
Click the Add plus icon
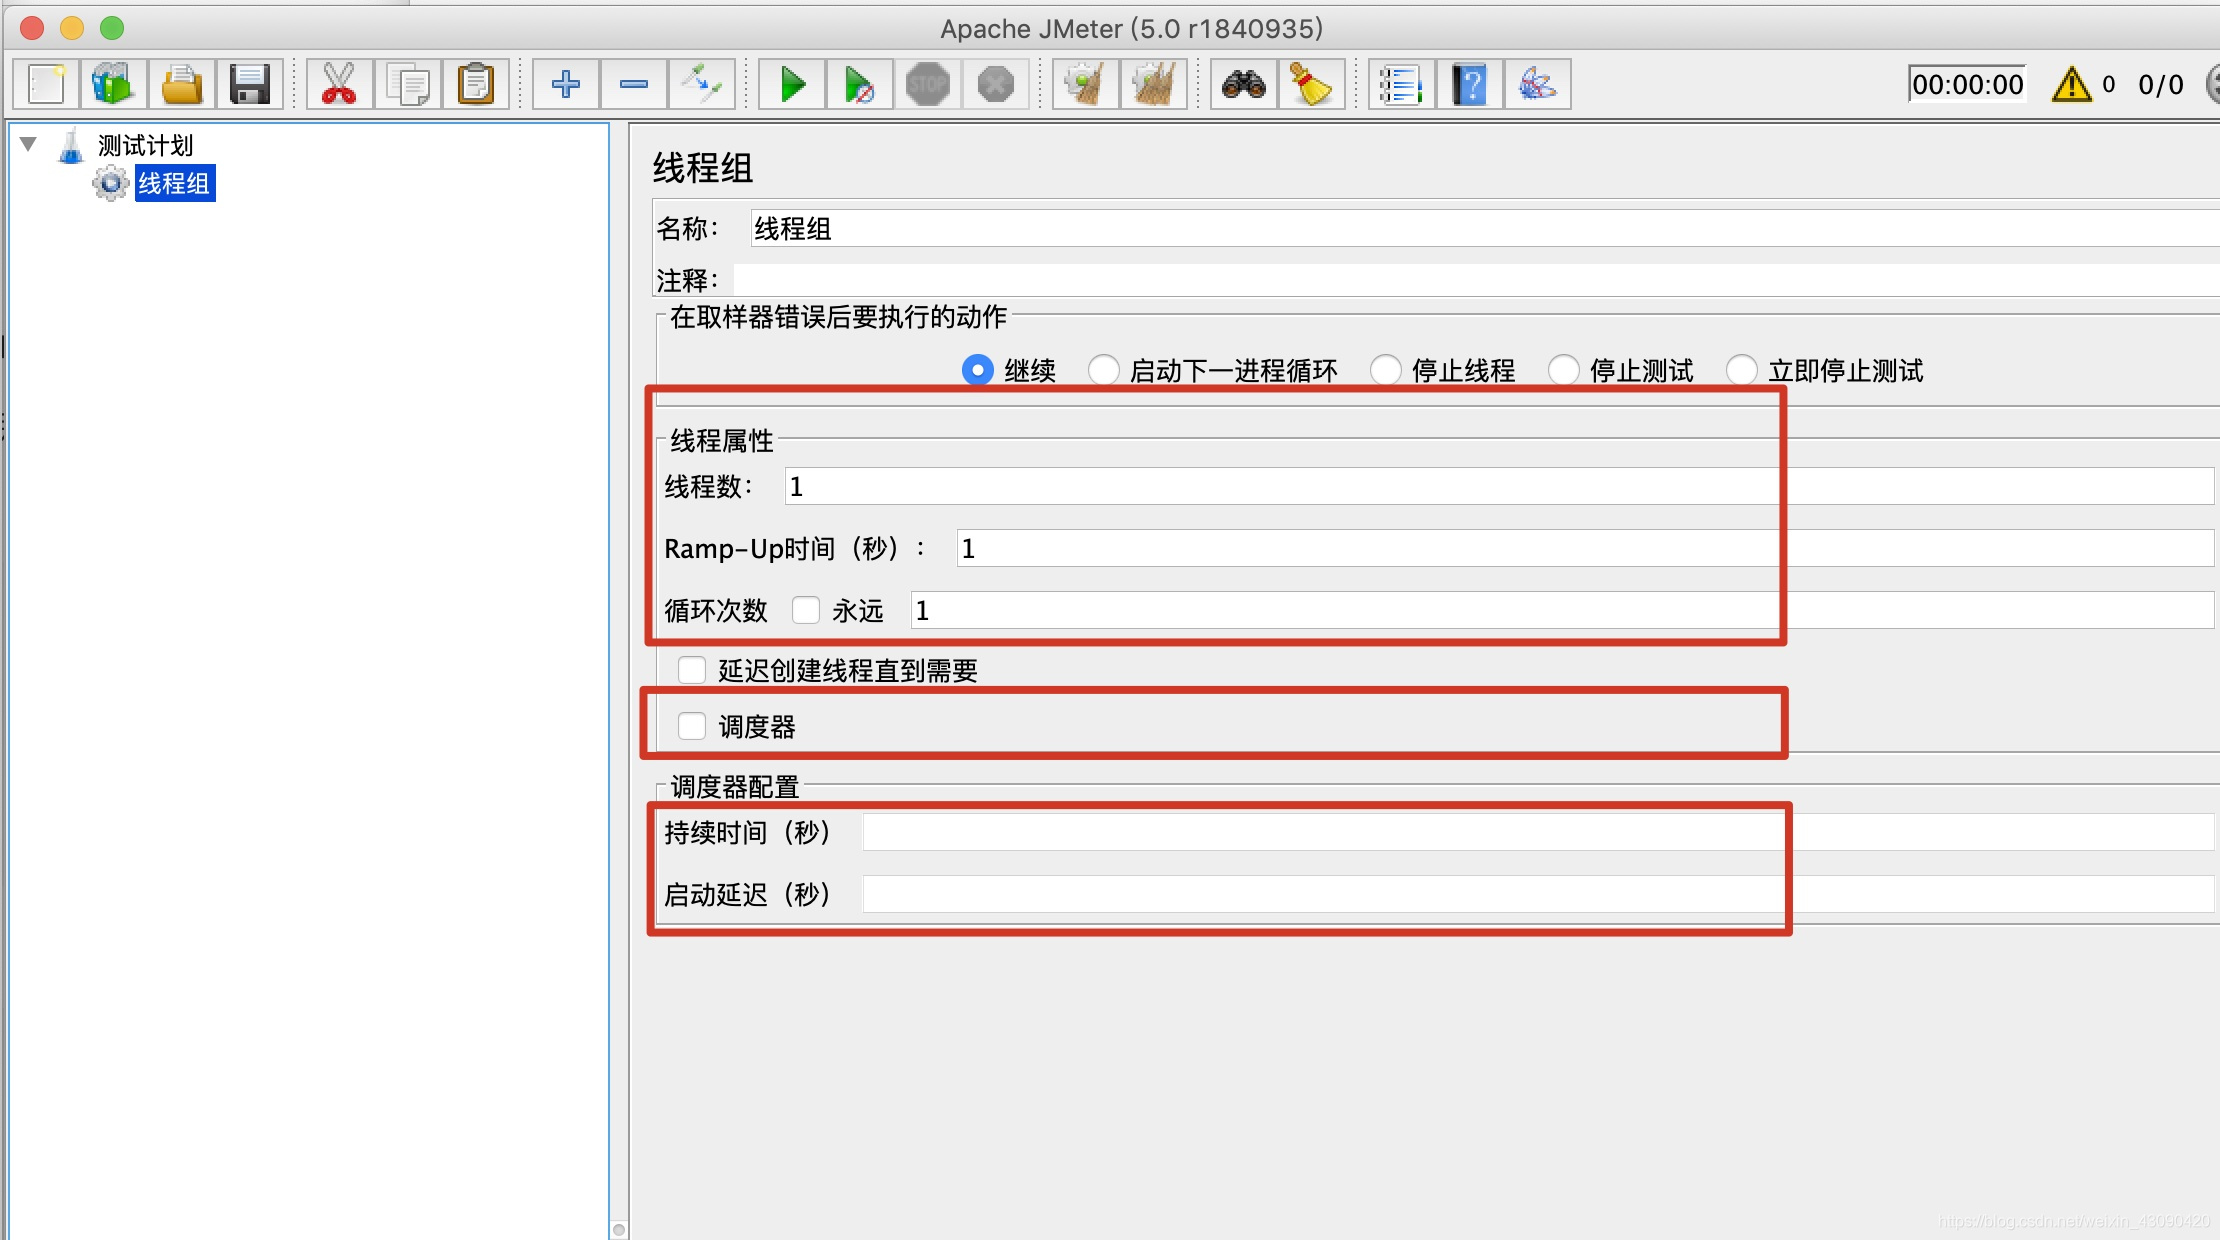[x=565, y=84]
